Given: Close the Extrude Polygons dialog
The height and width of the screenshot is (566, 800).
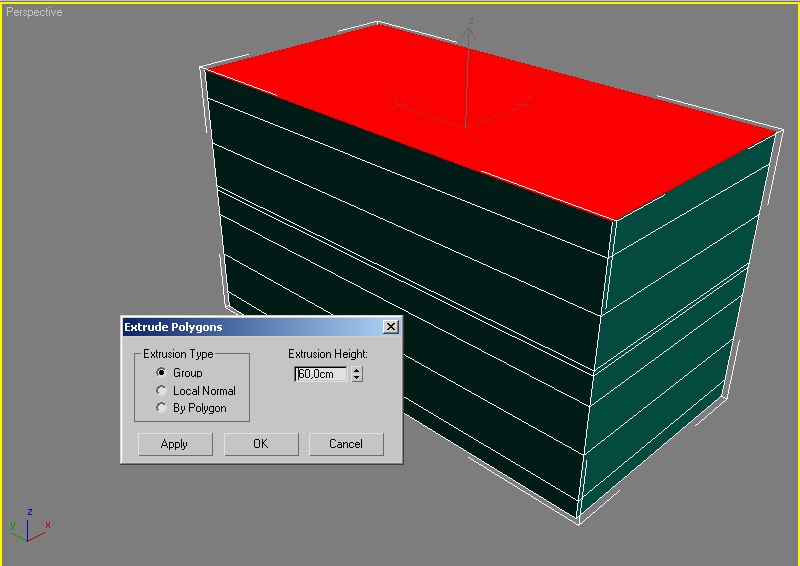Looking at the screenshot, I should (391, 327).
